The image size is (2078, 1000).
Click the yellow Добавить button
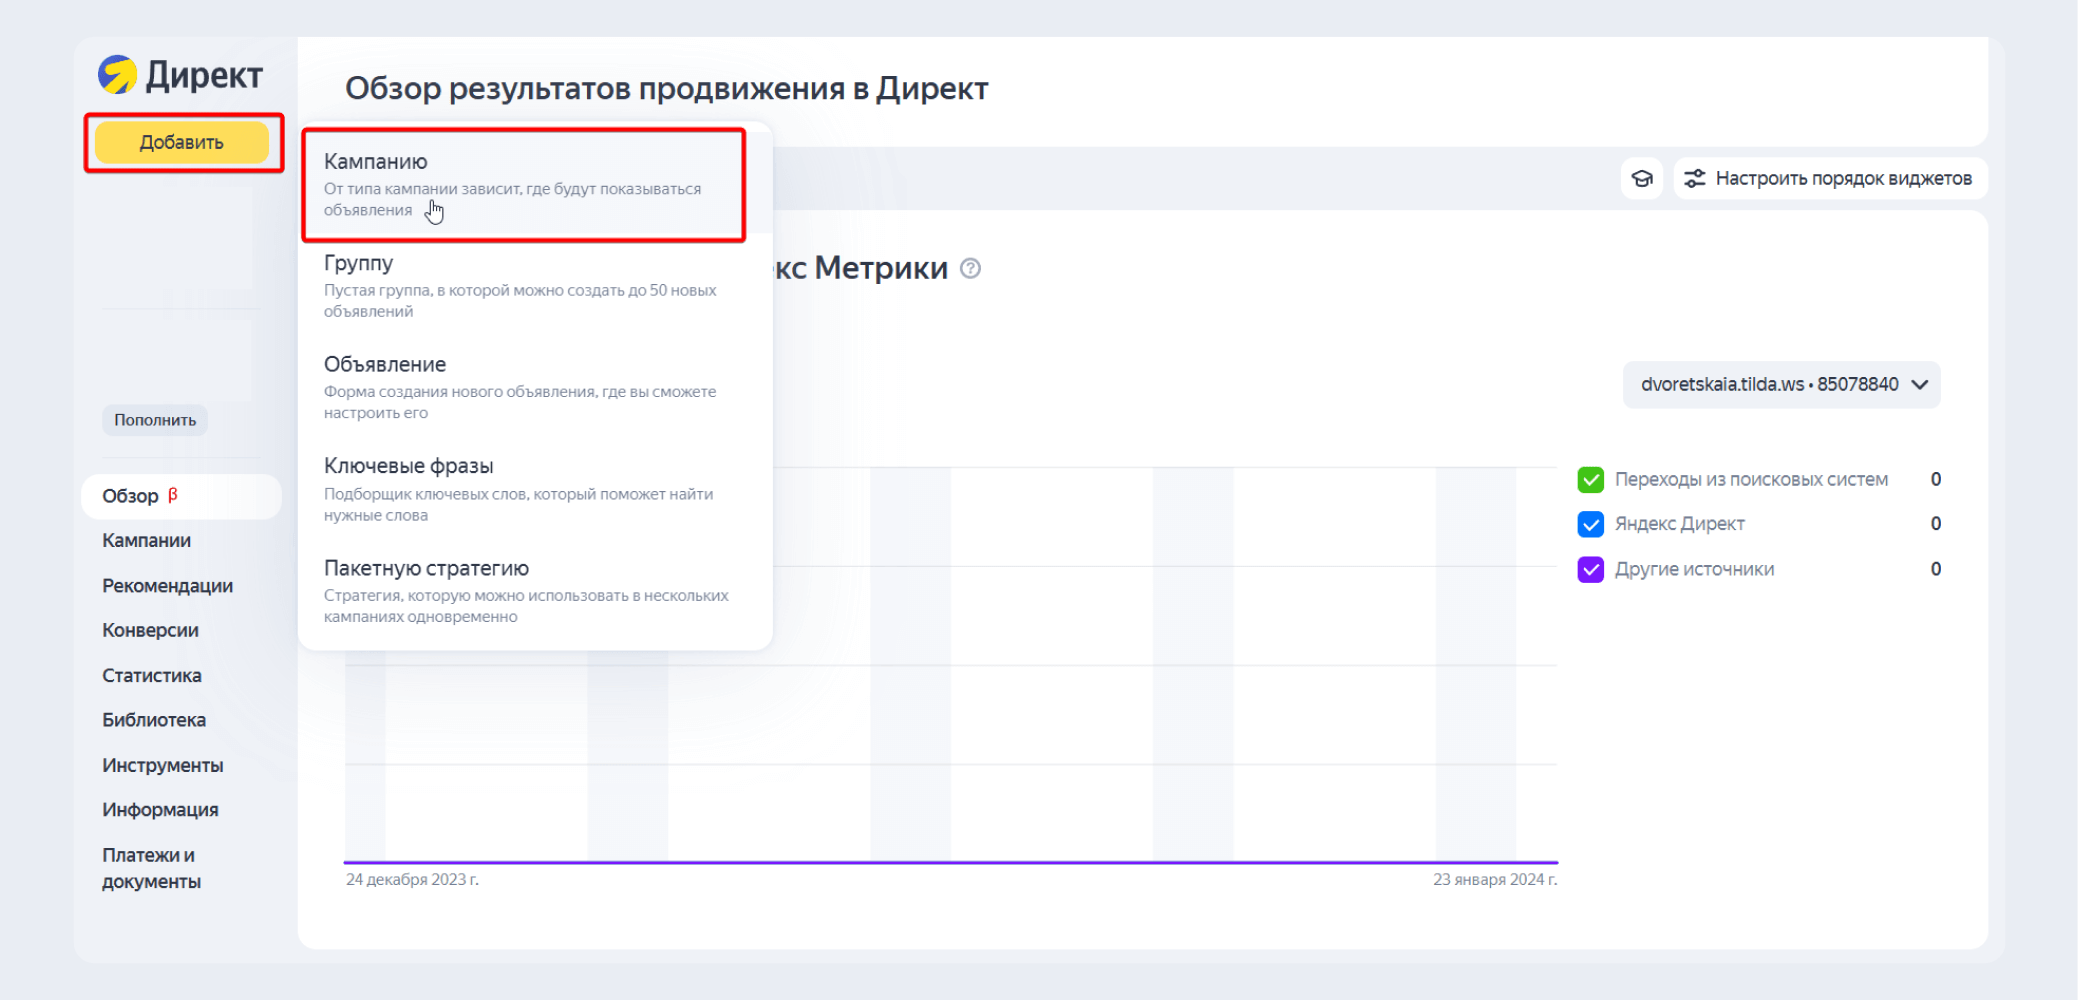pyautogui.click(x=182, y=142)
